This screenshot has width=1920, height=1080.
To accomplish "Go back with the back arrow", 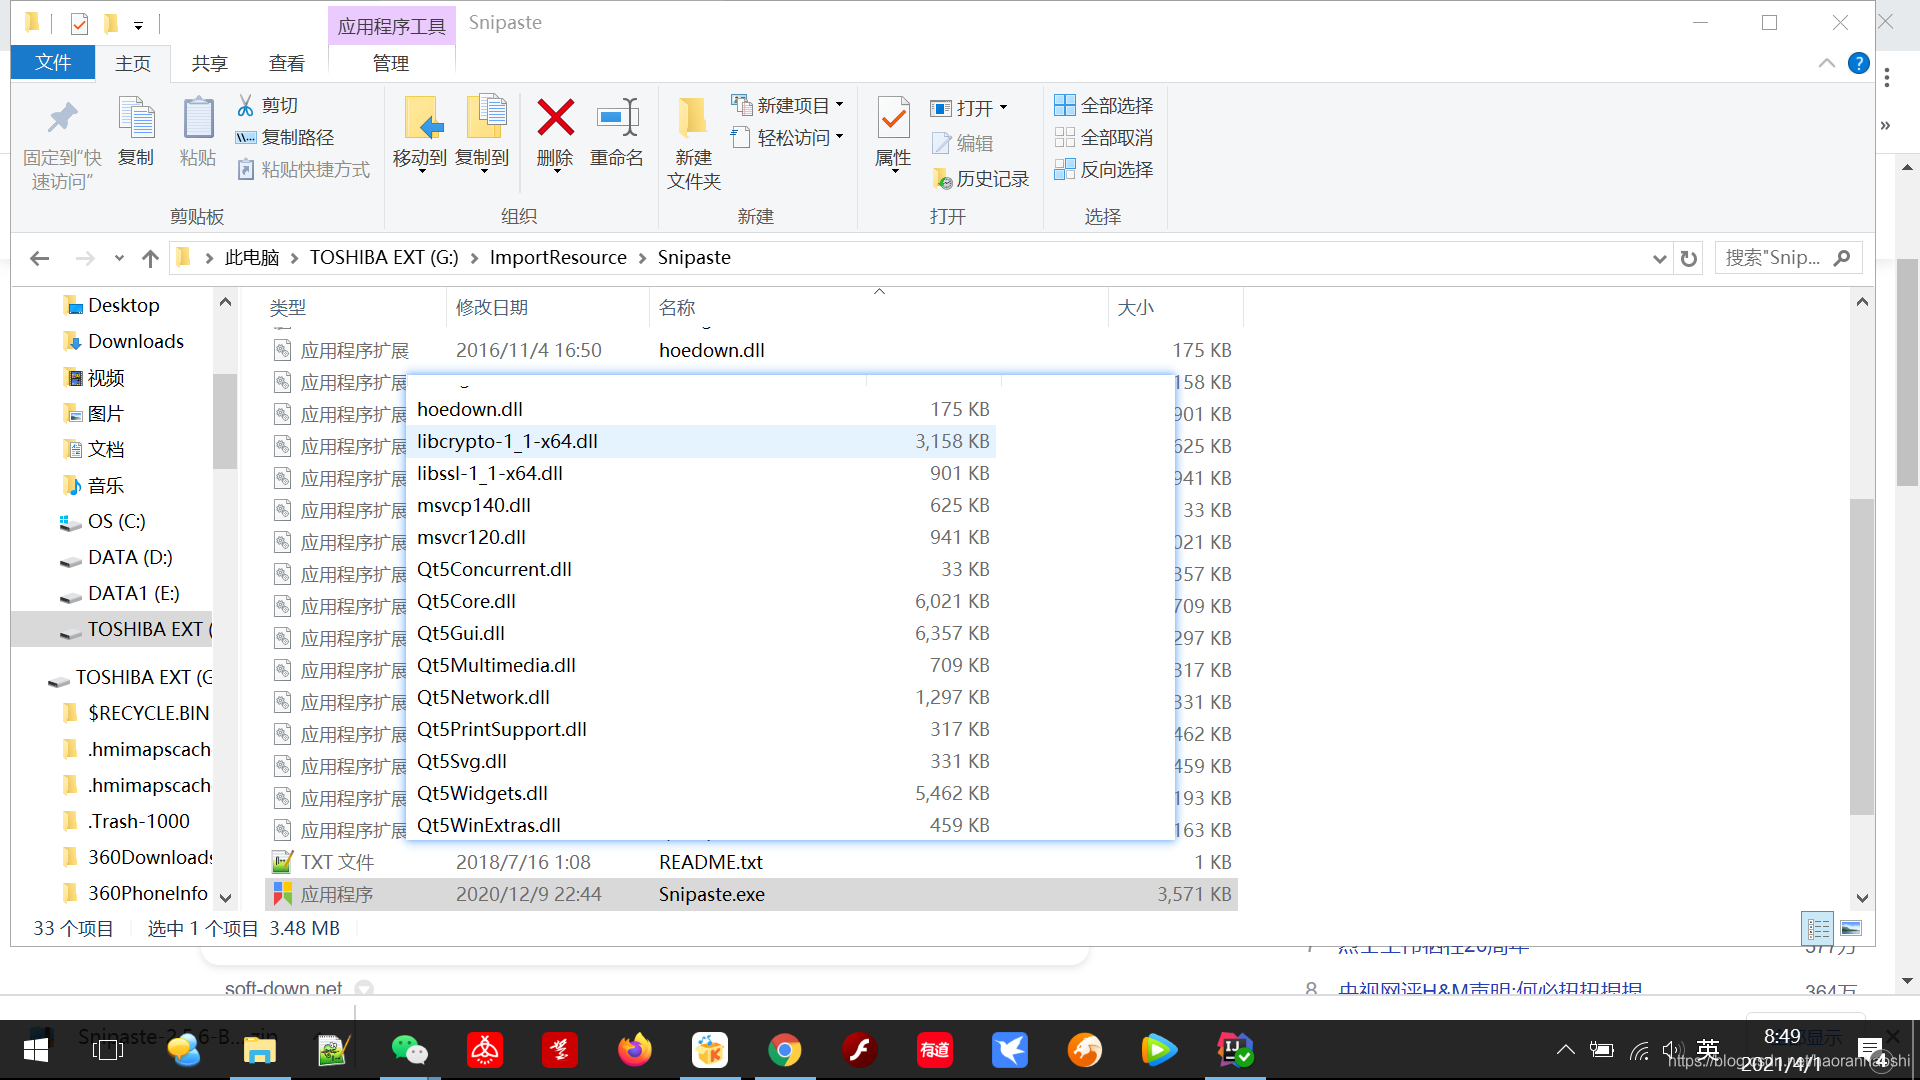I will pos(40,258).
